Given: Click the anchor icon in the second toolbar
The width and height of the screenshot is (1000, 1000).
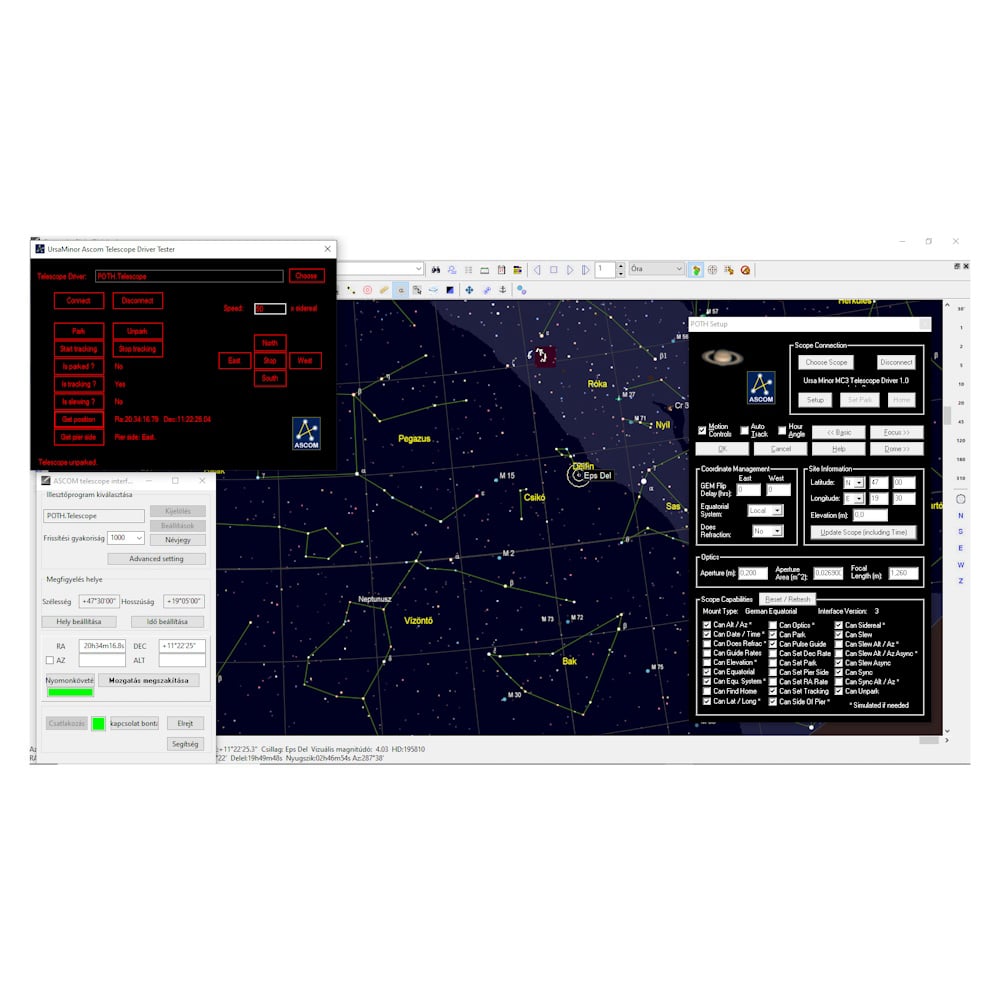Looking at the screenshot, I should 503,290.
